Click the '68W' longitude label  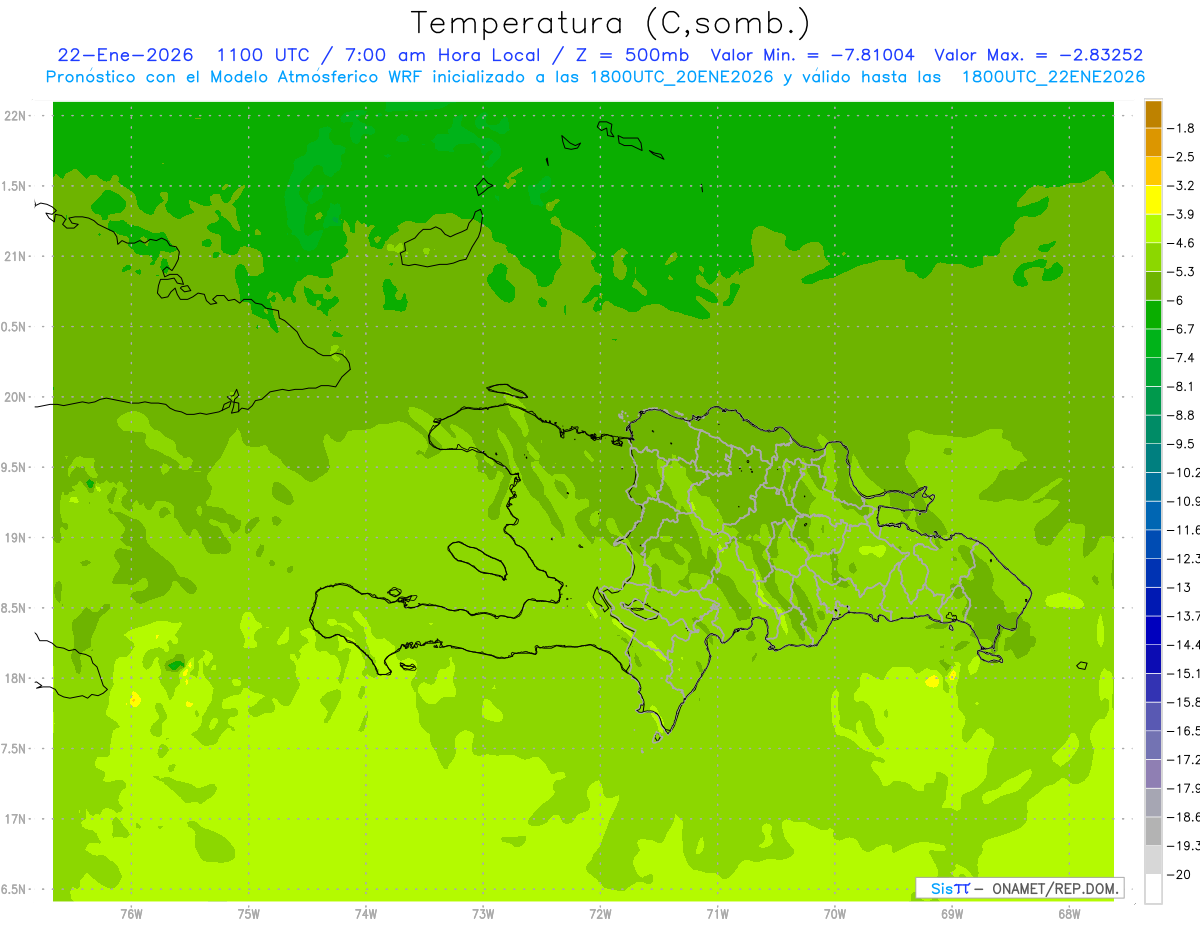(x=1069, y=913)
